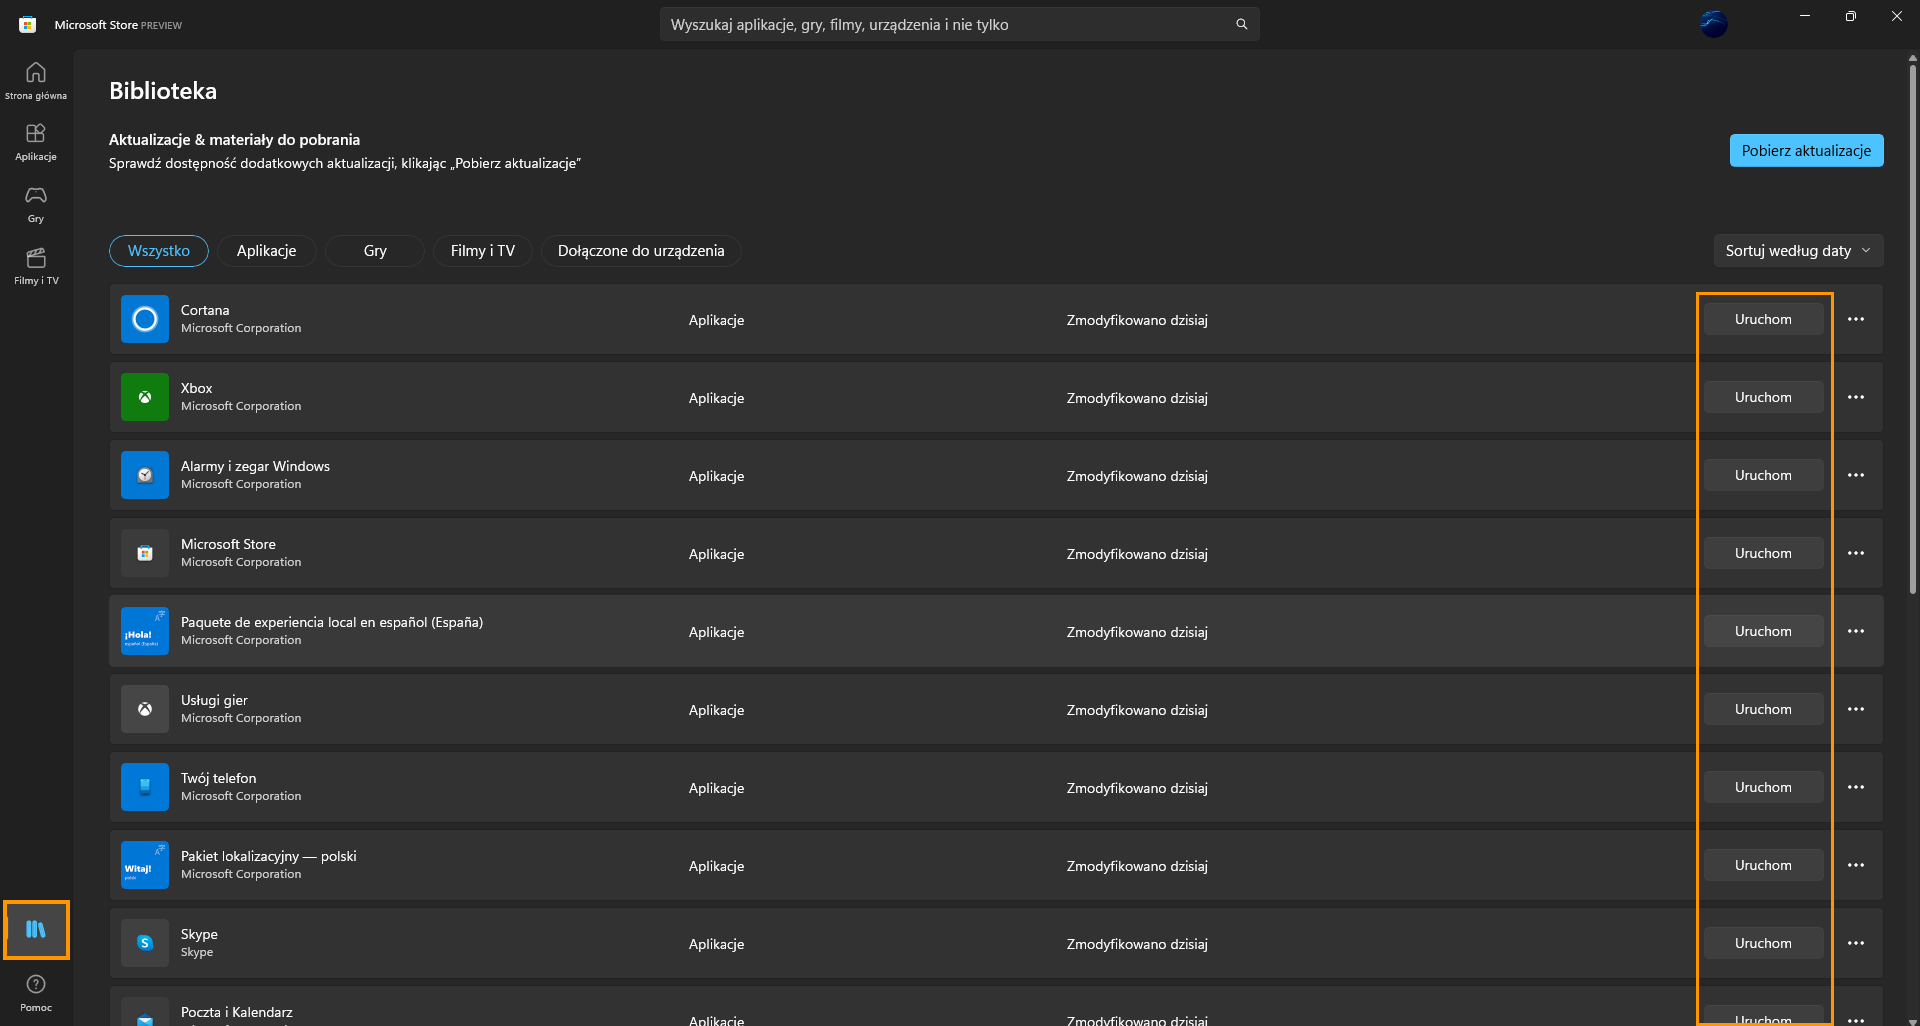Select the Wszystko filter tab
Viewport: 1920px width, 1026px height.
(x=159, y=251)
